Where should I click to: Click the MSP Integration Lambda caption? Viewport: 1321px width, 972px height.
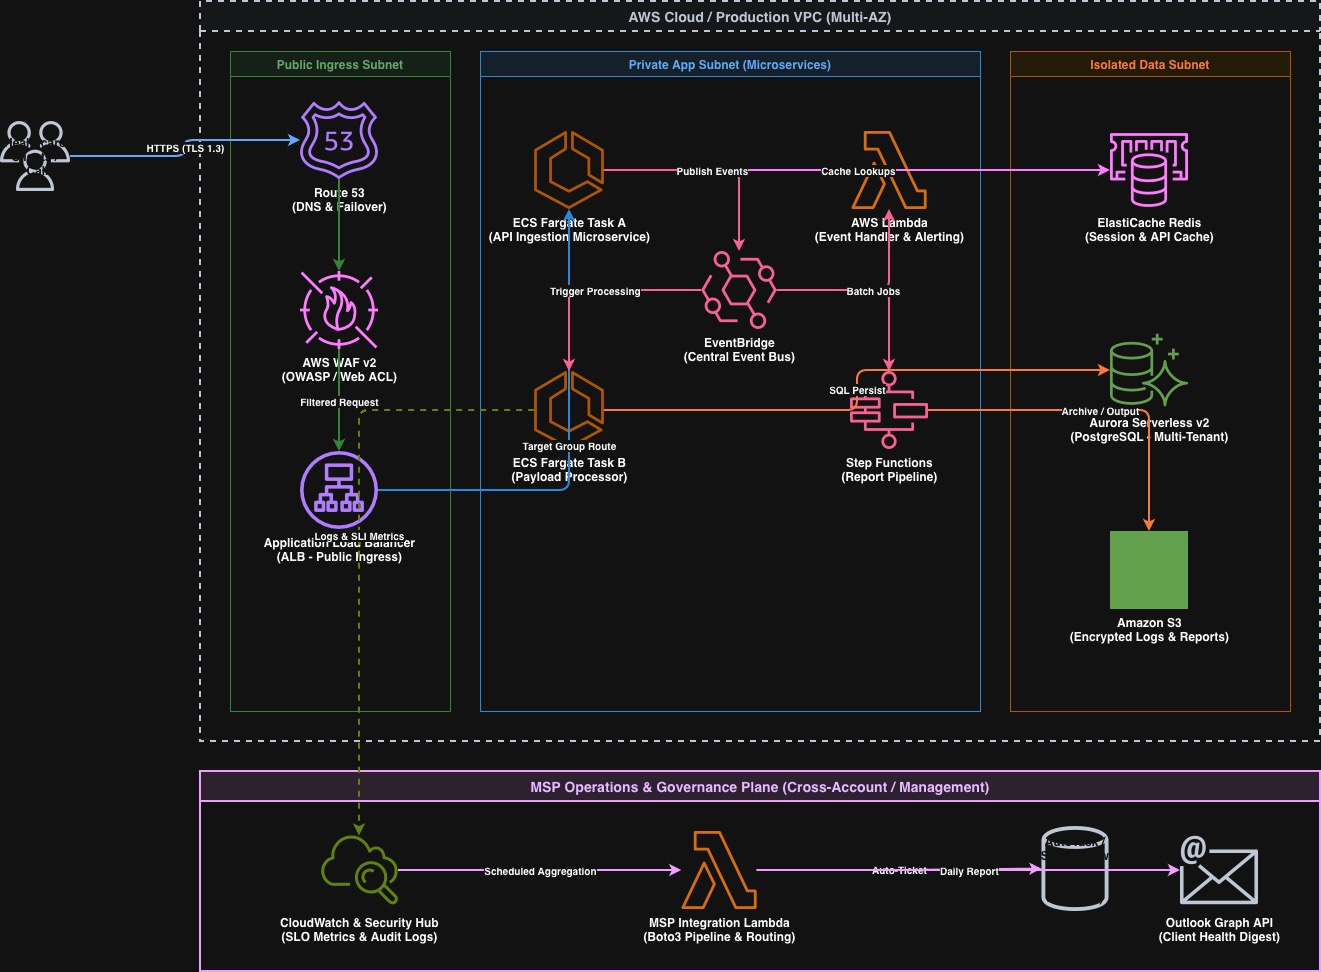719,930
